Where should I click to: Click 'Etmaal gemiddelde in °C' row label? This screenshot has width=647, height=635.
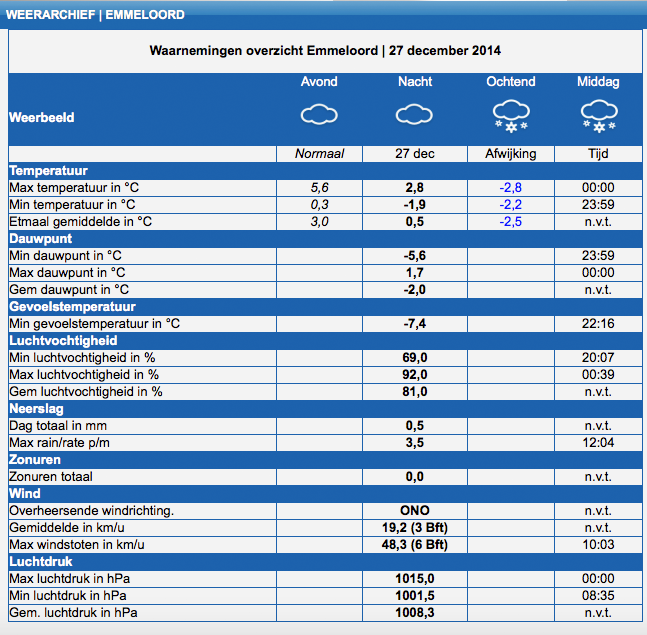point(80,222)
